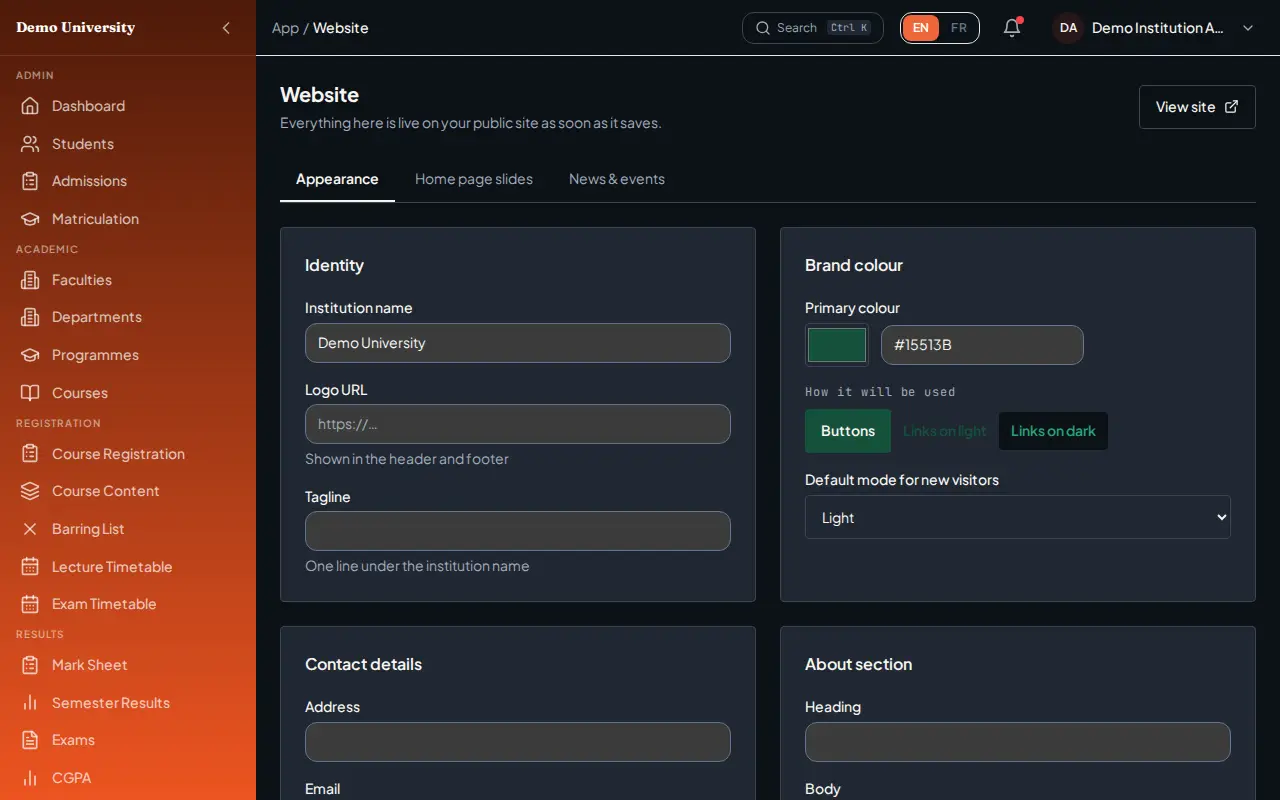The image size is (1280, 800).
Task: Open the Home page slides tab
Action: (x=474, y=179)
